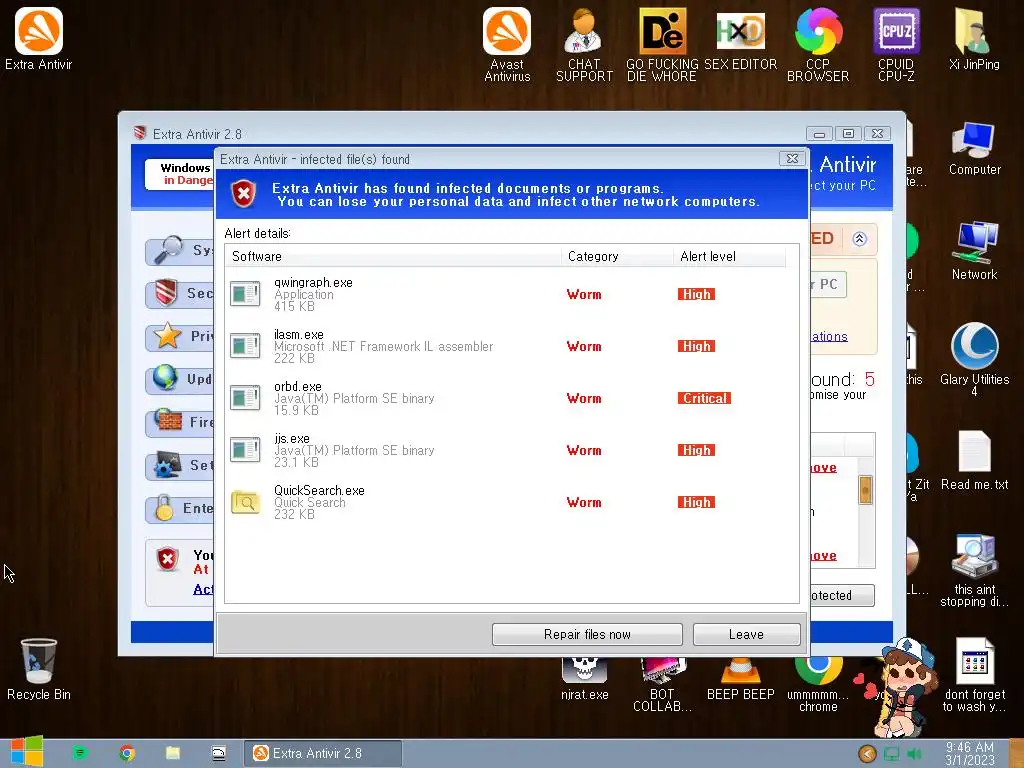This screenshot has height=768, width=1024.
Task: Open Privacy sidebar item with star
Action: pyautogui.click(x=180, y=336)
